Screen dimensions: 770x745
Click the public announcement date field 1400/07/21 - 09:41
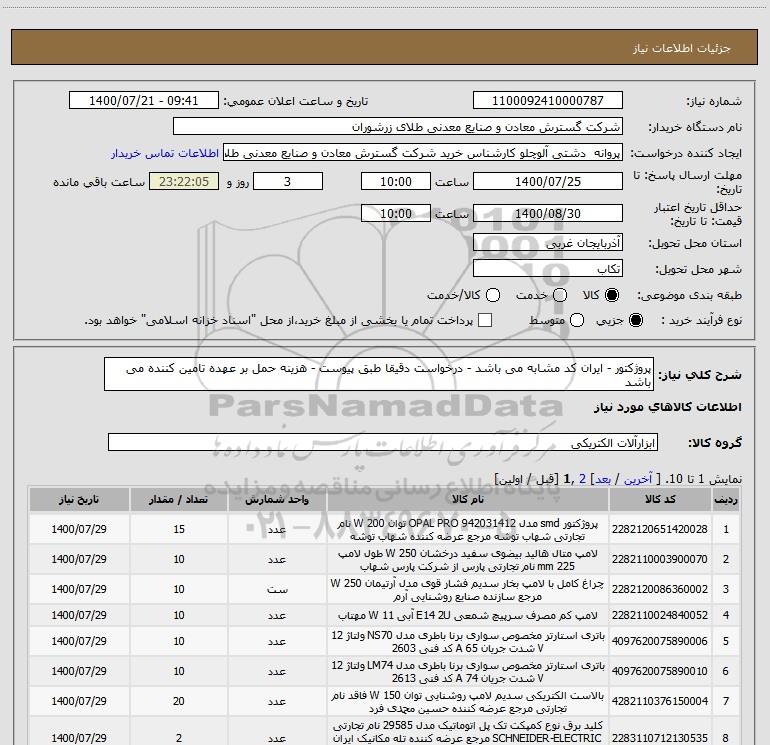tap(143, 101)
